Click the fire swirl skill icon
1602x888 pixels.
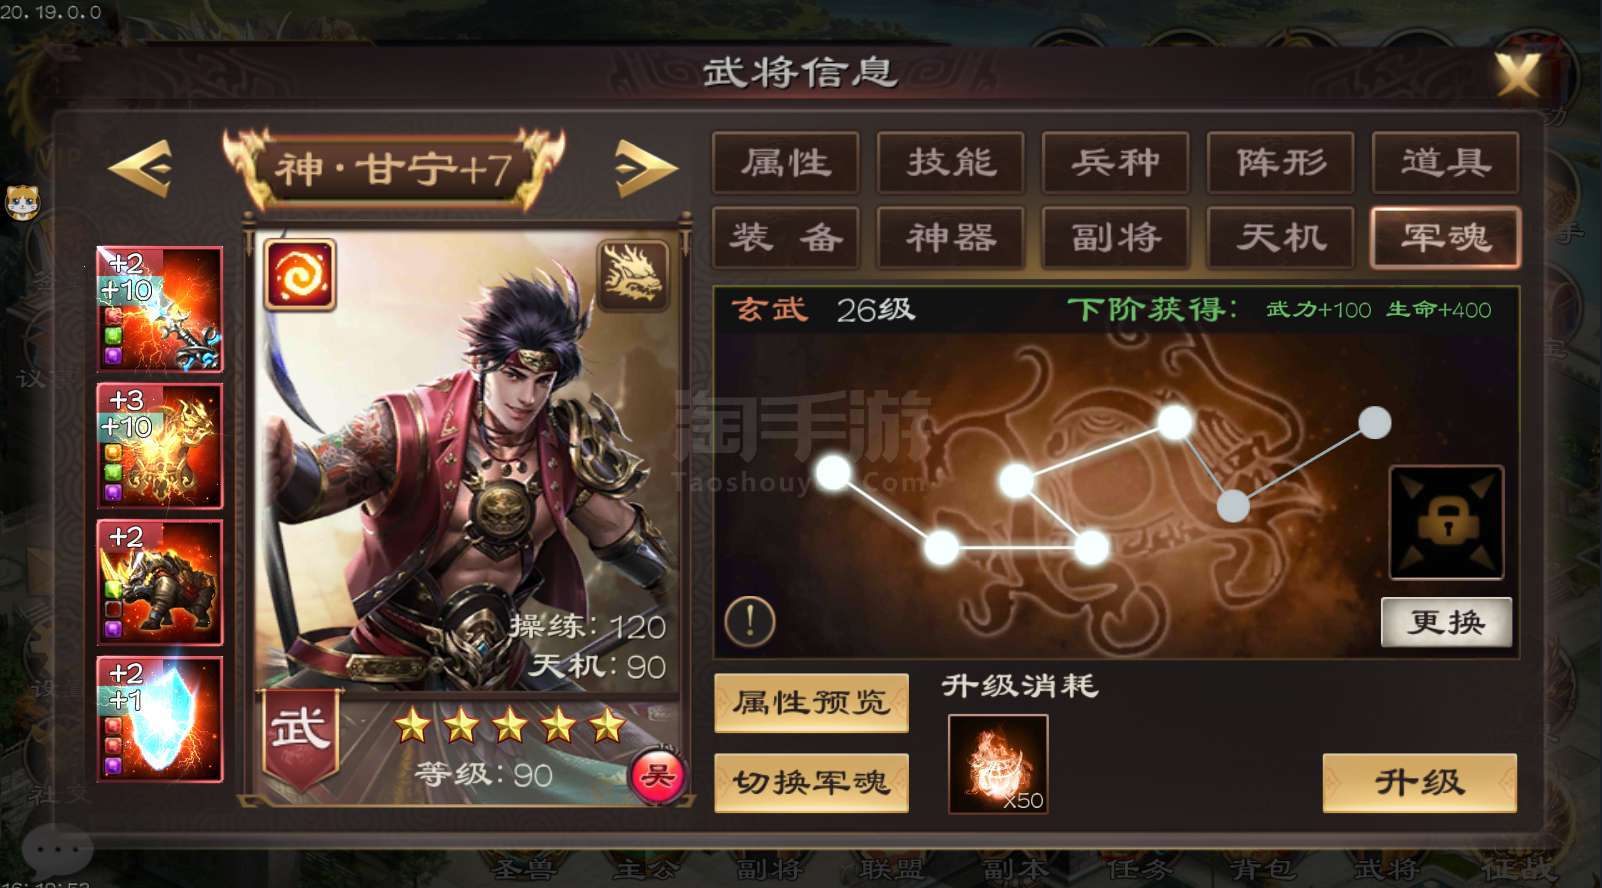(300, 274)
